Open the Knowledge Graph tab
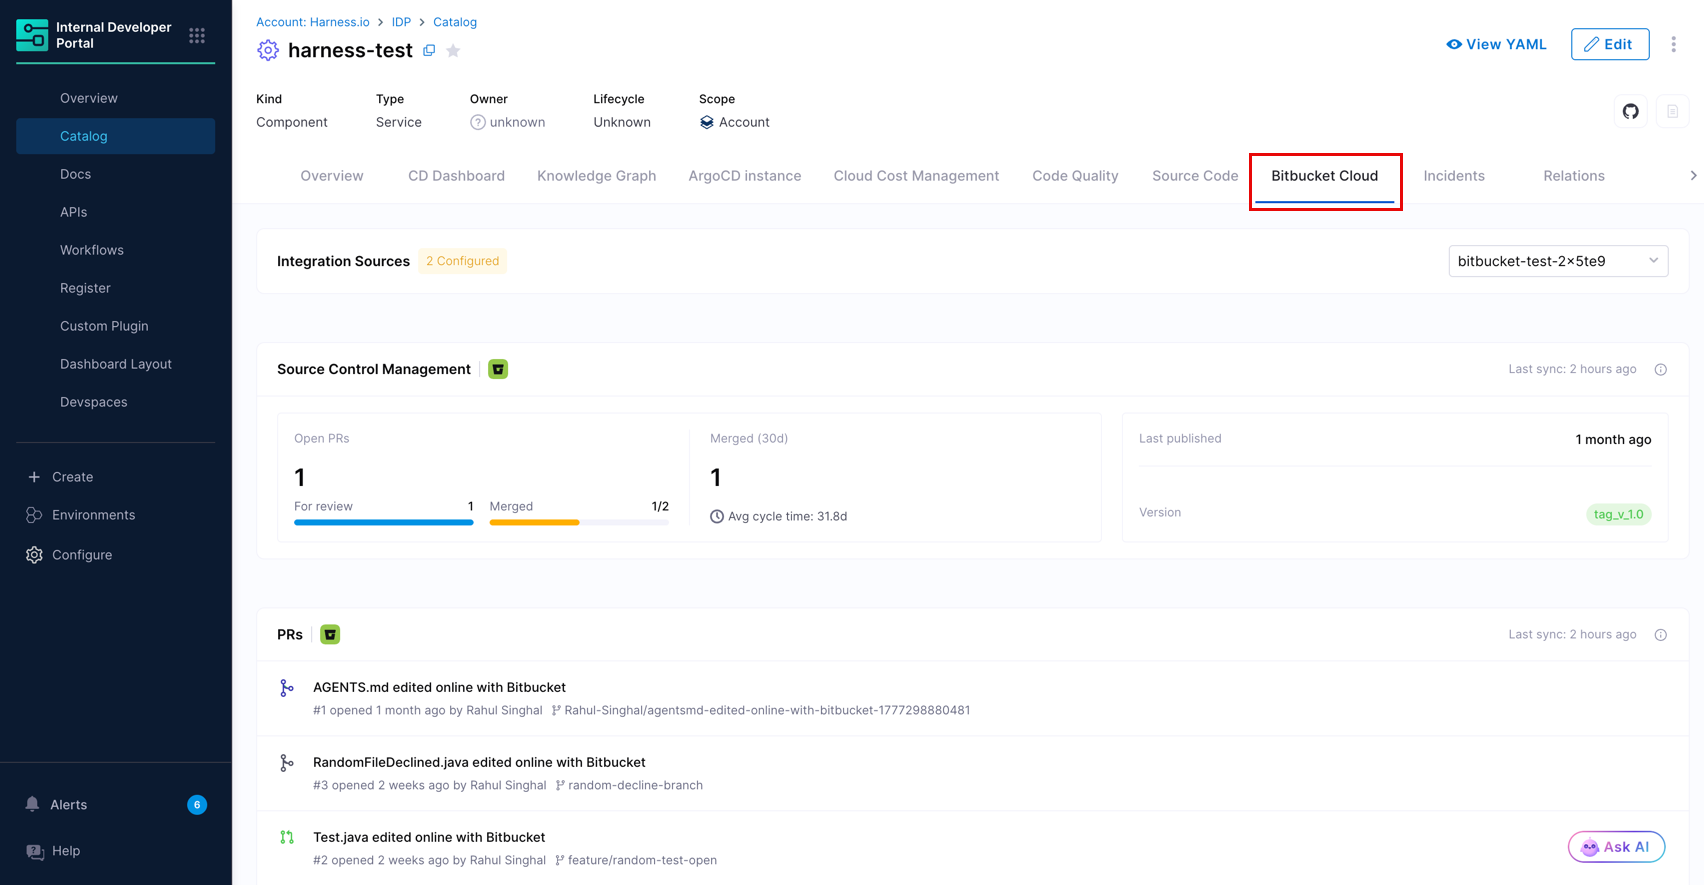This screenshot has height=885, width=1704. pos(597,176)
